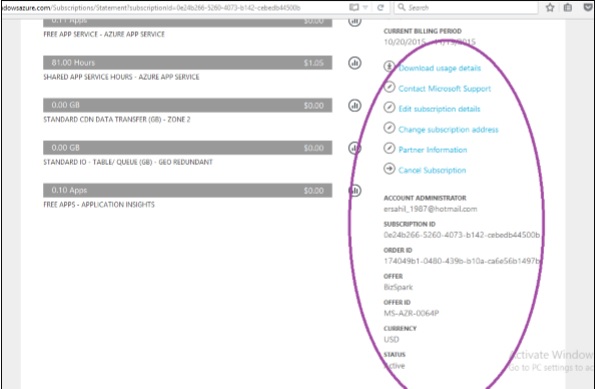Screen dimensions: 595x389
Task: Open chart icon for Shared App Service Hours
Action: (354, 63)
